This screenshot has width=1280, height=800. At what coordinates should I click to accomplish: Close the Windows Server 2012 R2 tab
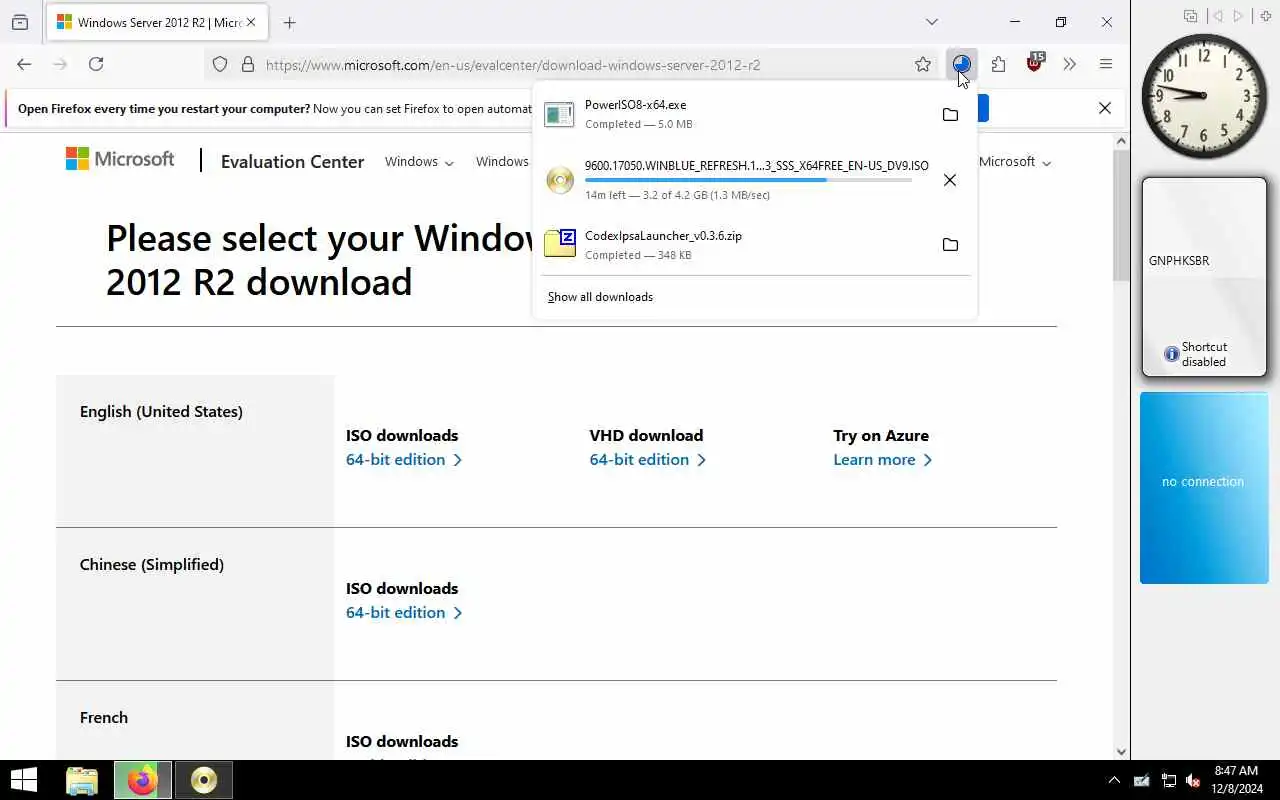coord(251,22)
